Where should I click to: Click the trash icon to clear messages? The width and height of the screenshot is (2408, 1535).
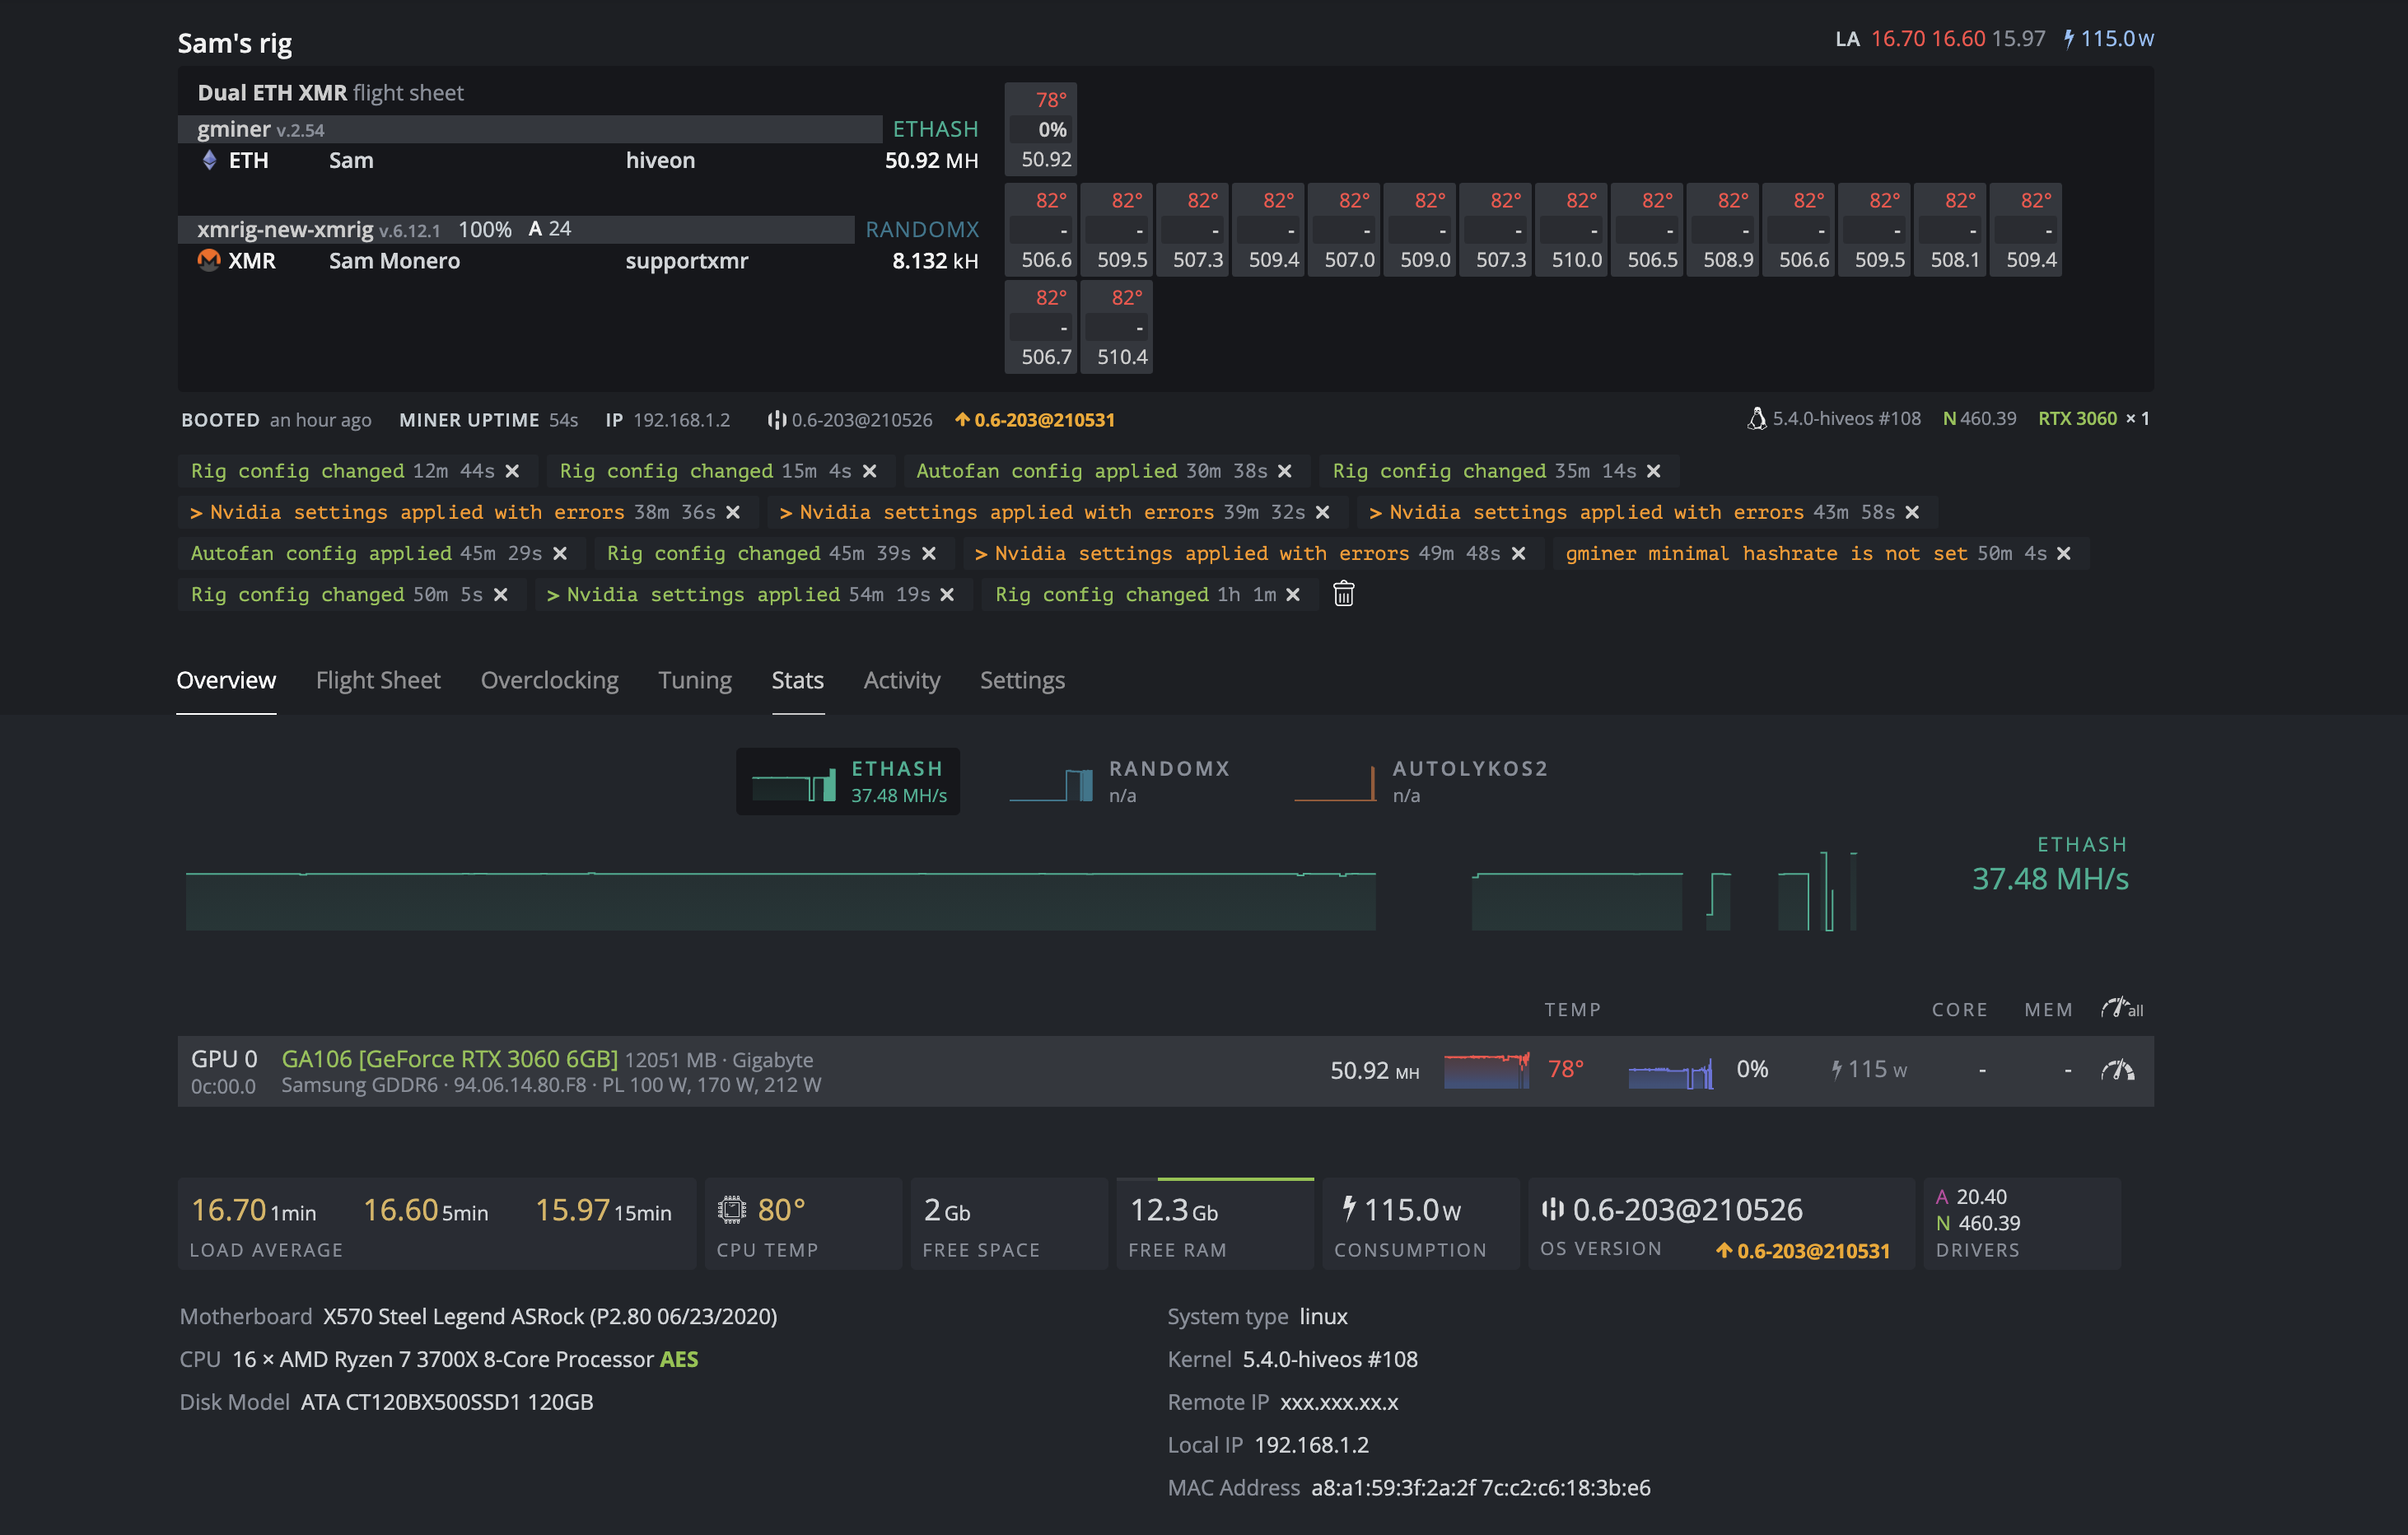pyautogui.click(x=1343, y=594)
